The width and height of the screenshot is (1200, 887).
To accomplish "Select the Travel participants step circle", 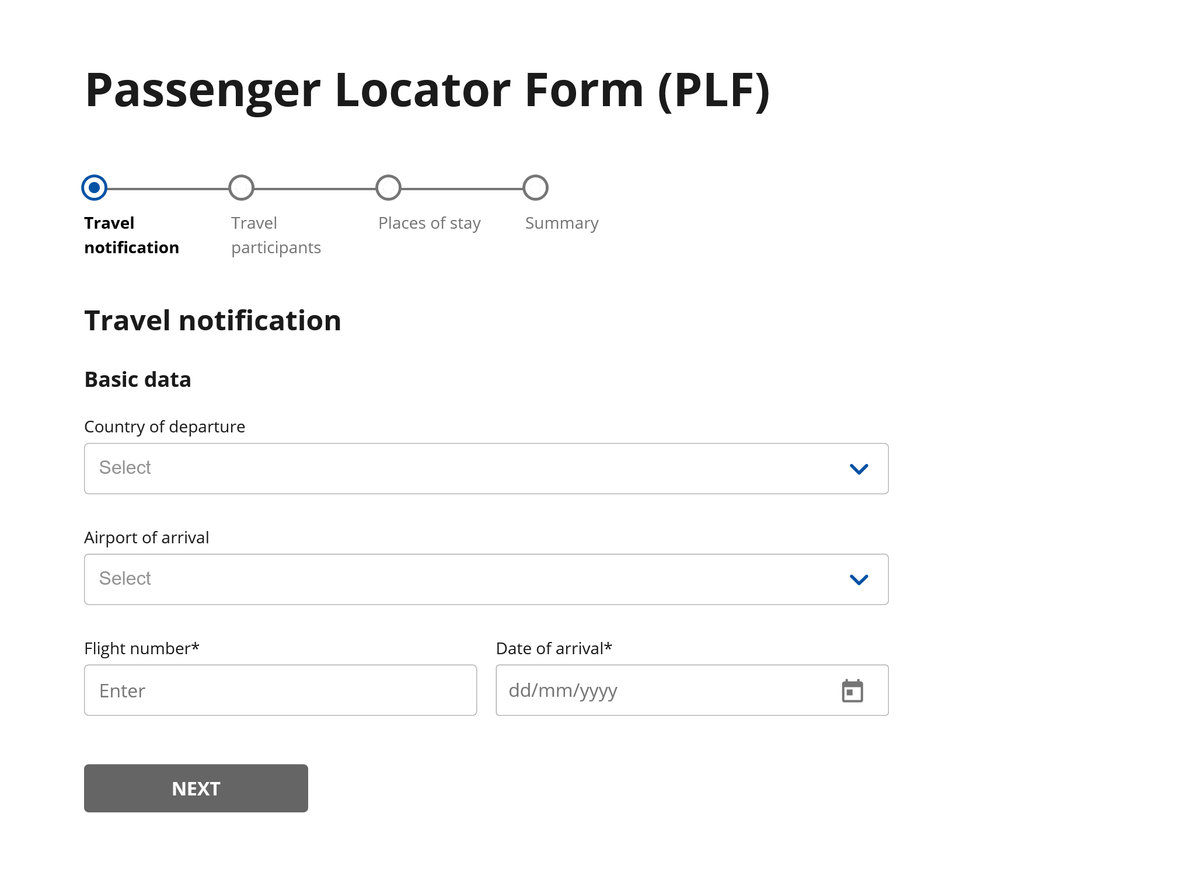I will tap(241, 187).
